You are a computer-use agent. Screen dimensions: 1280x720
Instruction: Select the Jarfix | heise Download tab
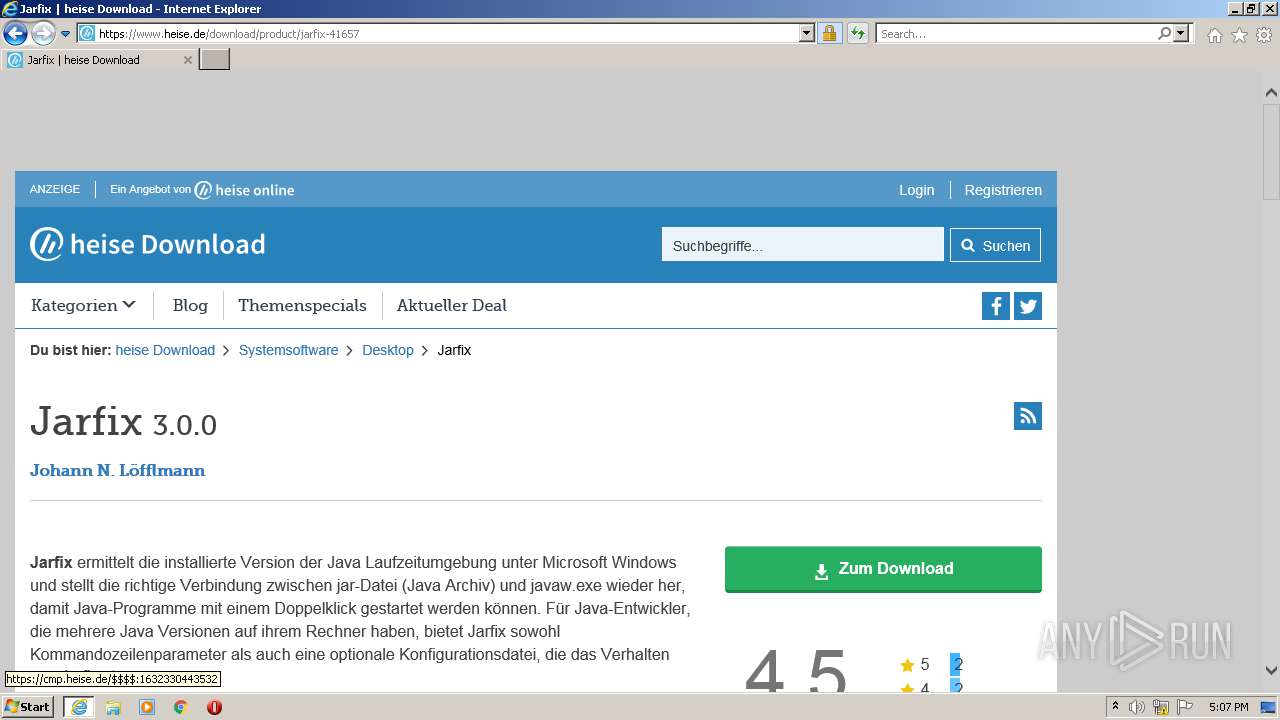pyautogui.click(x=100, y=60)
